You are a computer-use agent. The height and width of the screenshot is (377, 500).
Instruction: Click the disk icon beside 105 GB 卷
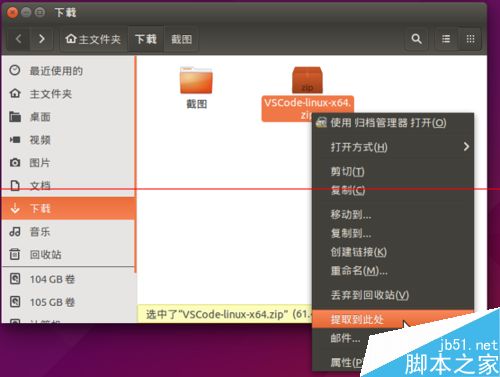(x=15, y=302)
